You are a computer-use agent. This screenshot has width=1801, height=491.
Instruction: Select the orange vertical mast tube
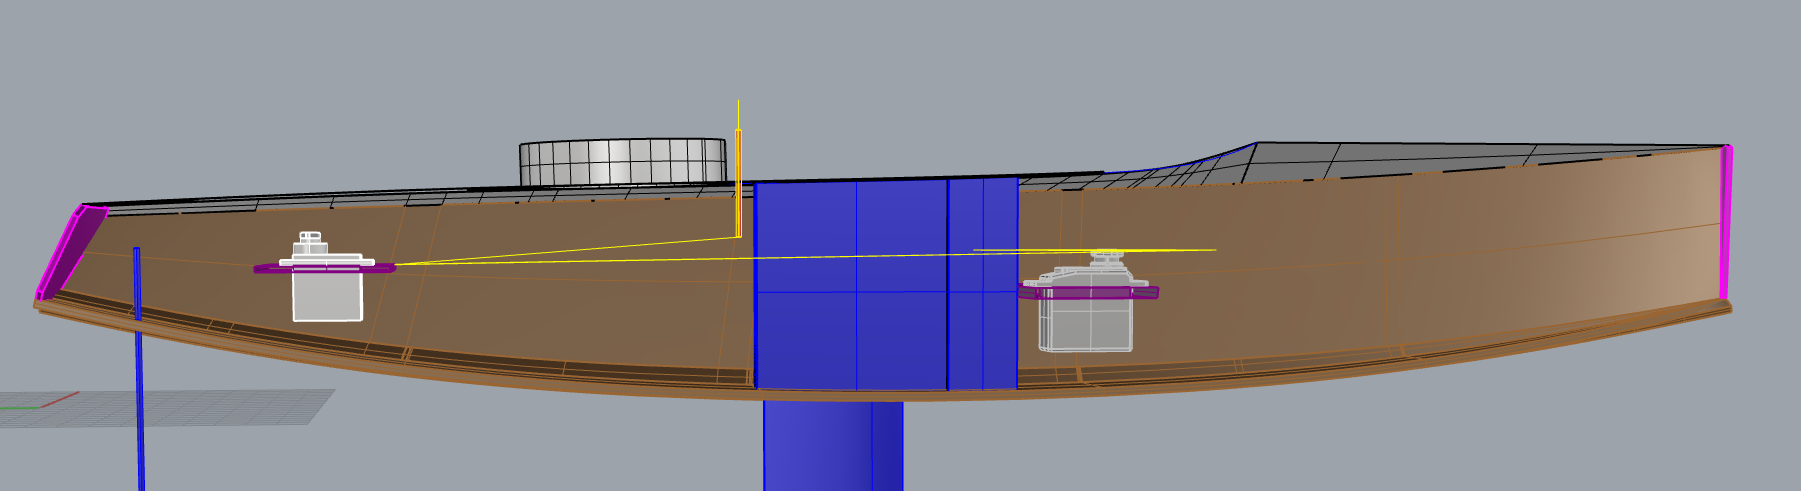tap(738, 185)
